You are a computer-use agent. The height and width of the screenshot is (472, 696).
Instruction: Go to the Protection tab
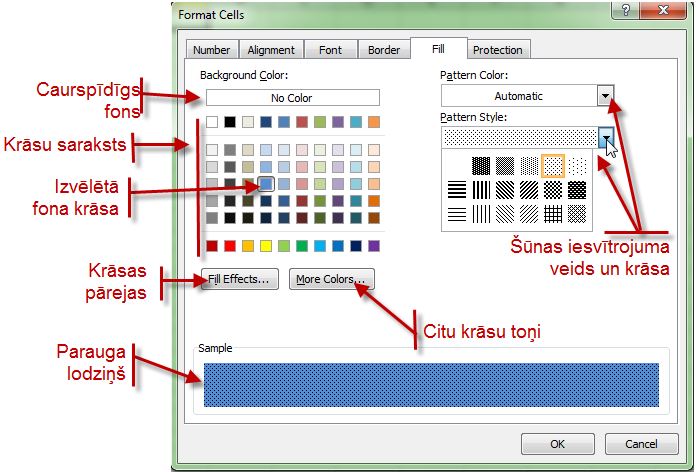tap(497, 50)
